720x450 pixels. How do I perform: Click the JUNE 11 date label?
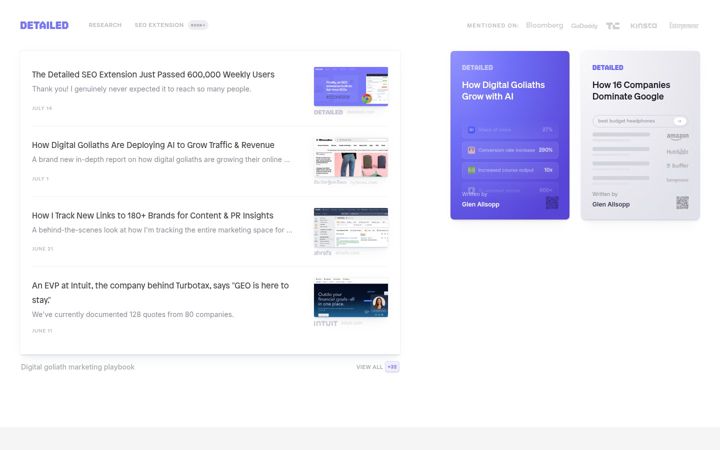click(x=42, y=331)
